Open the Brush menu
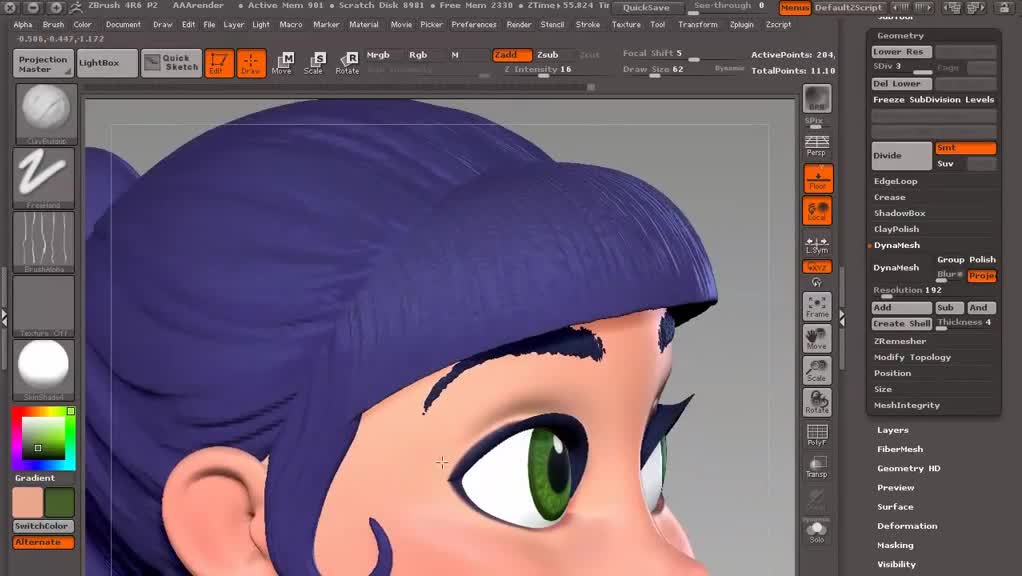 53,25
